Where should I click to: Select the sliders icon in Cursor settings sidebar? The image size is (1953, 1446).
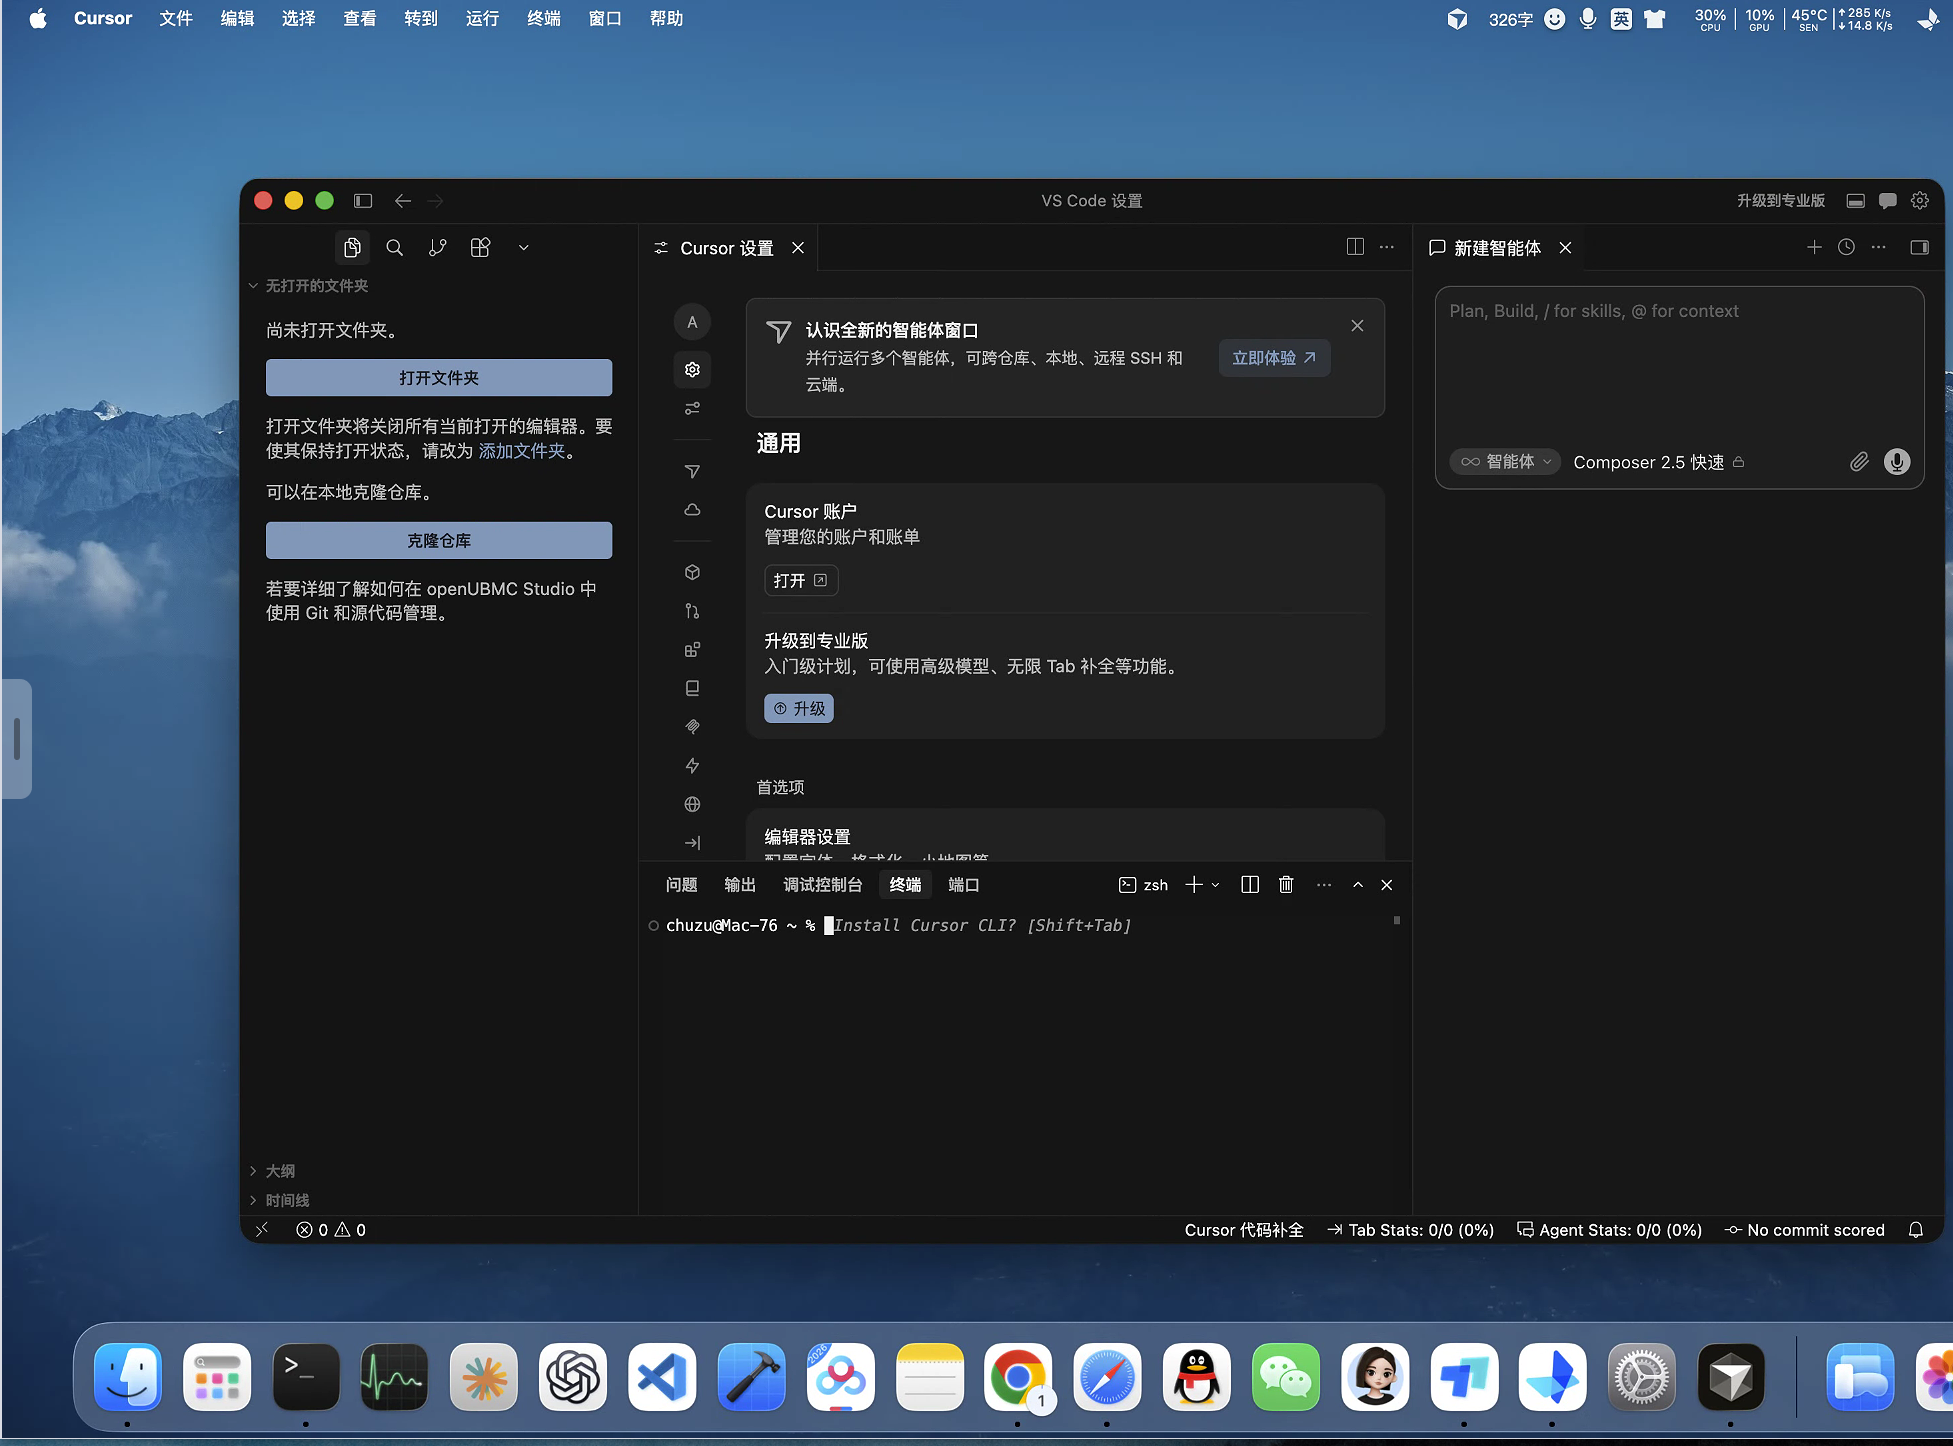(692, 408)
